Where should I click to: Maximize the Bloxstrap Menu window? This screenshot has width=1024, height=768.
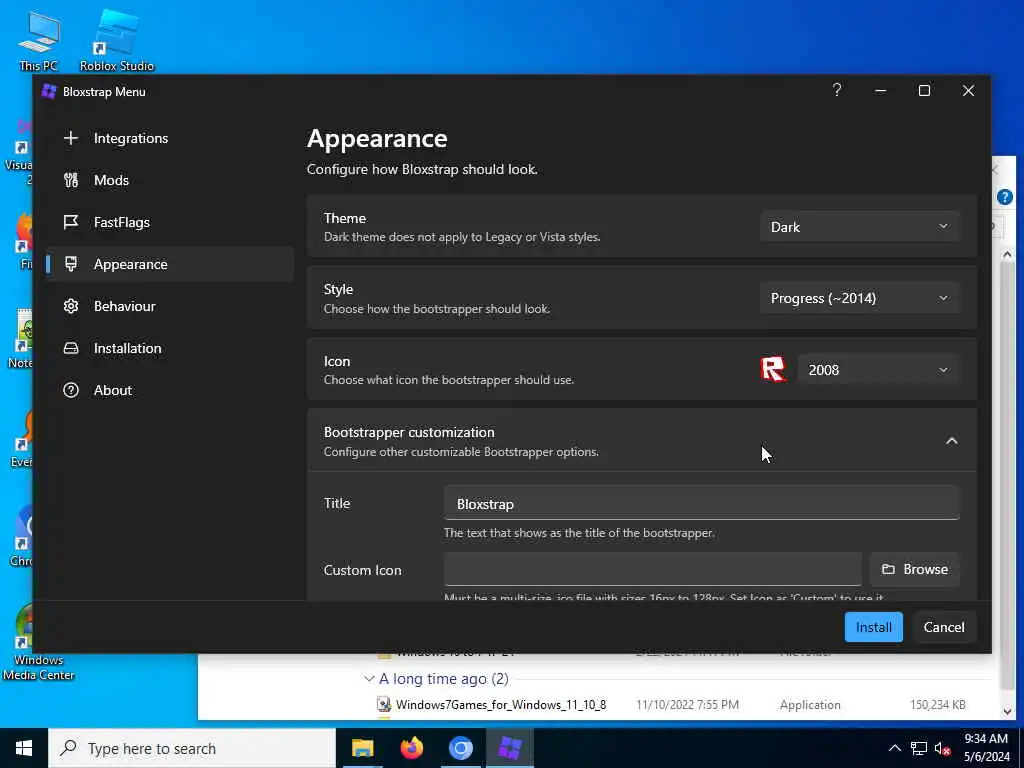pyautogui.click(x=924, y=91)
